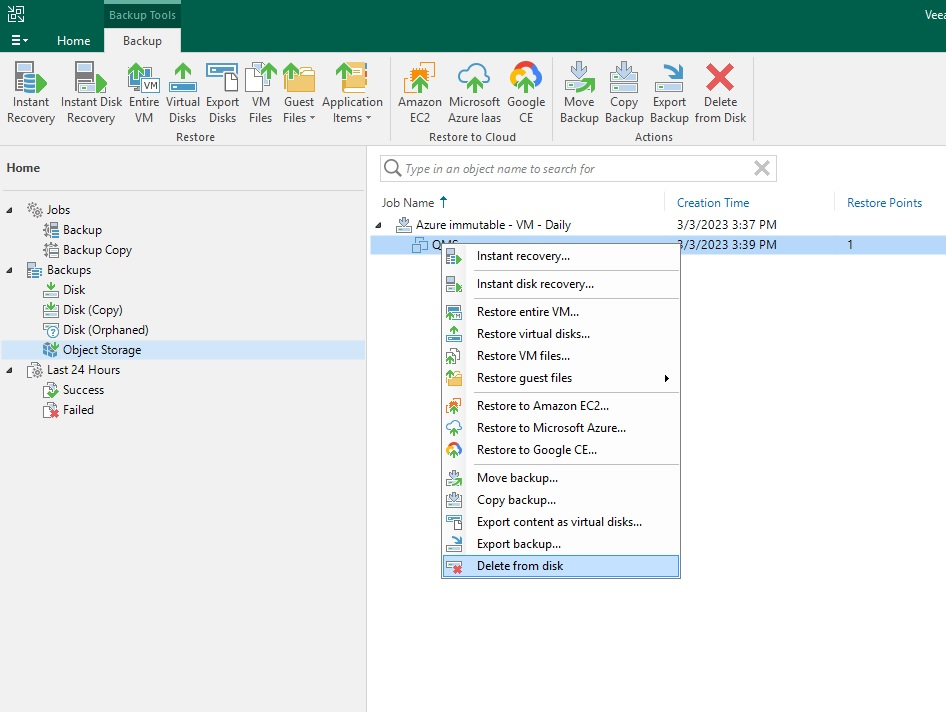
Task: Select Backup under Jobs in tree
Action: pyautogui.click(x=82, y=230)
